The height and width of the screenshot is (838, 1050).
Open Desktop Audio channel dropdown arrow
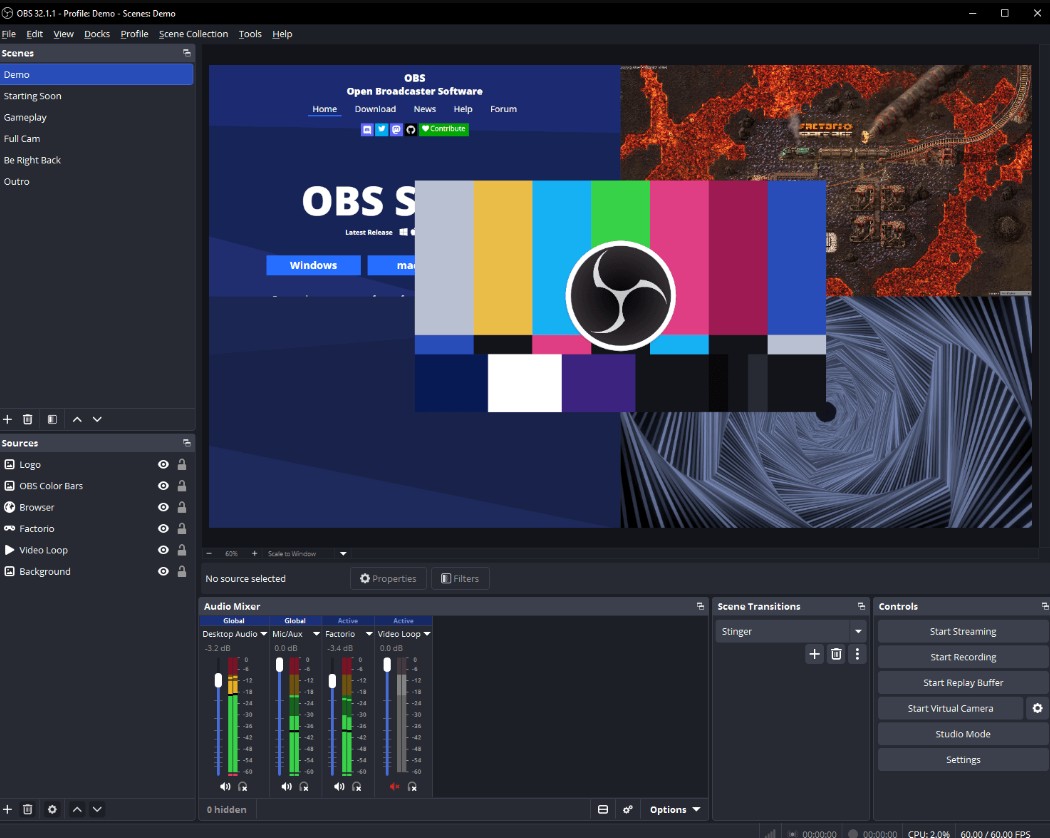coord(264,634)
